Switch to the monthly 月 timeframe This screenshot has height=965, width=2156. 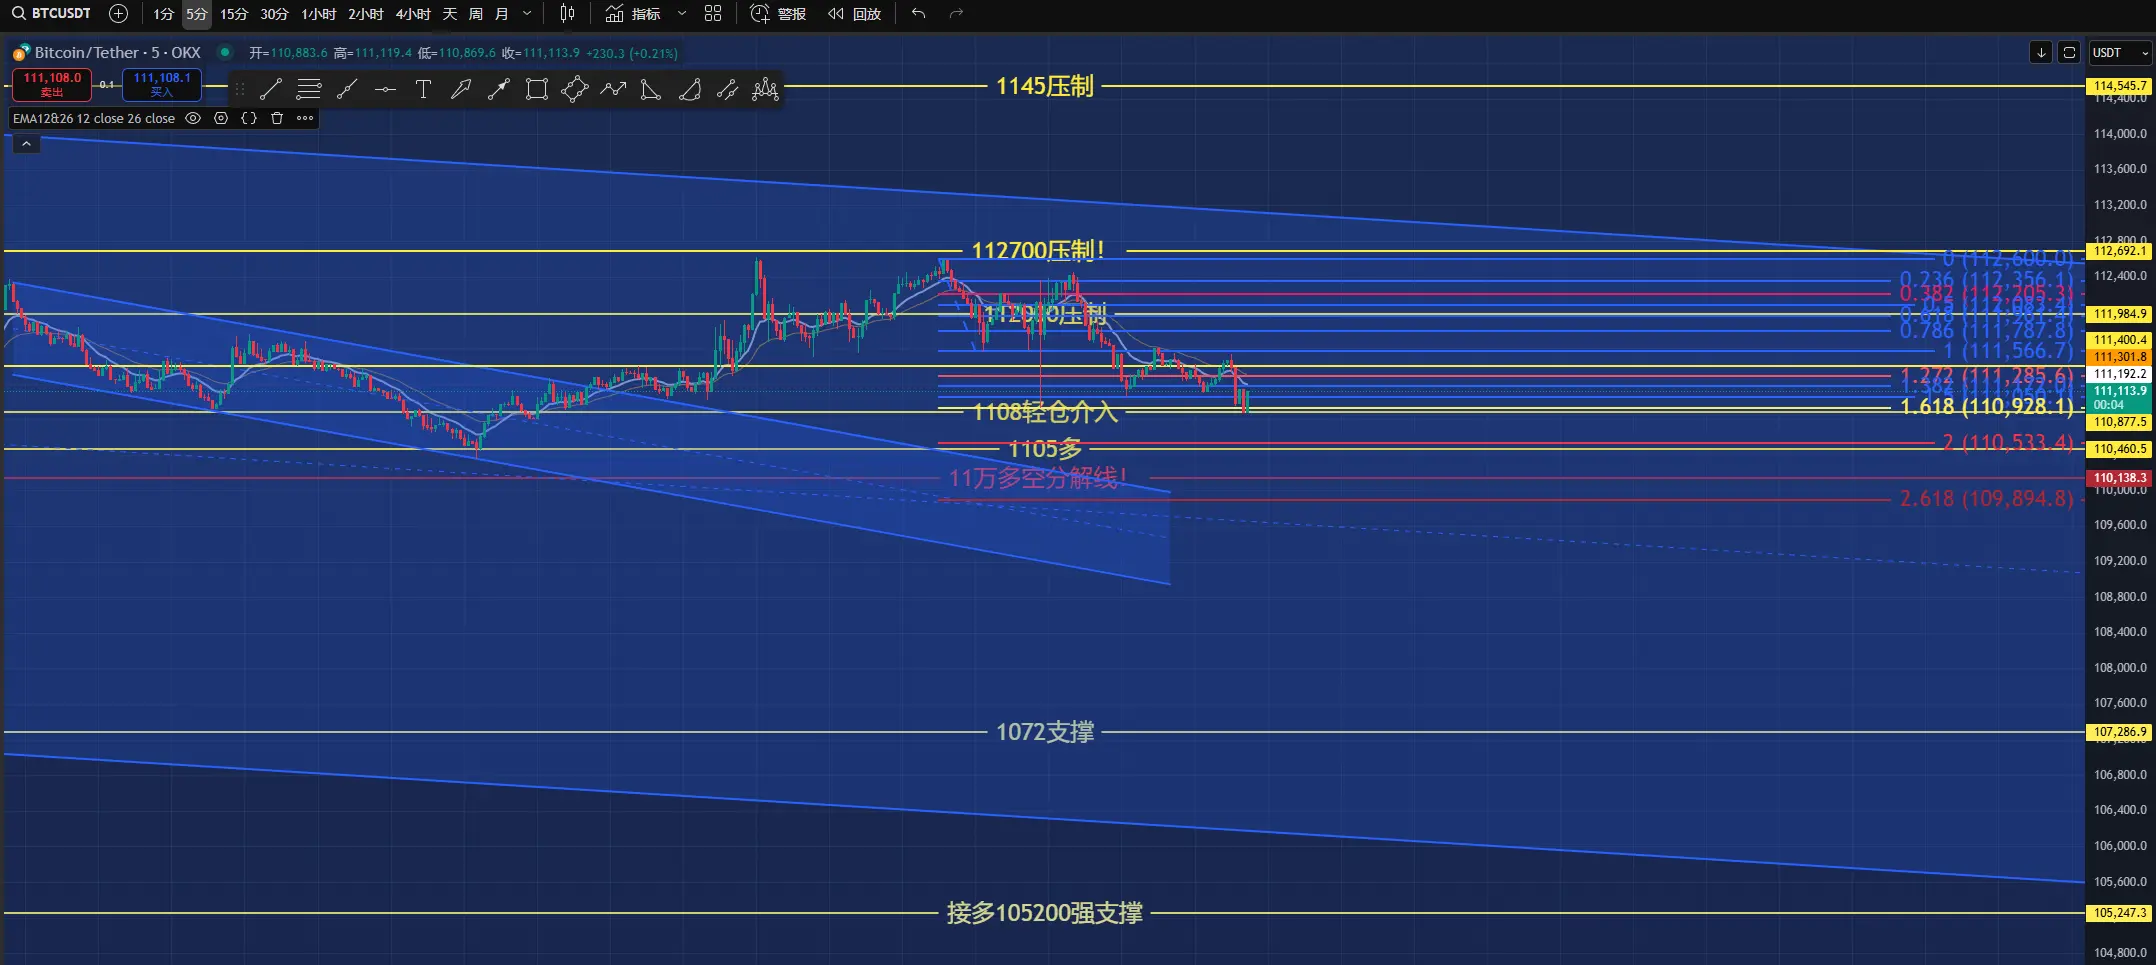coord(502,14)
